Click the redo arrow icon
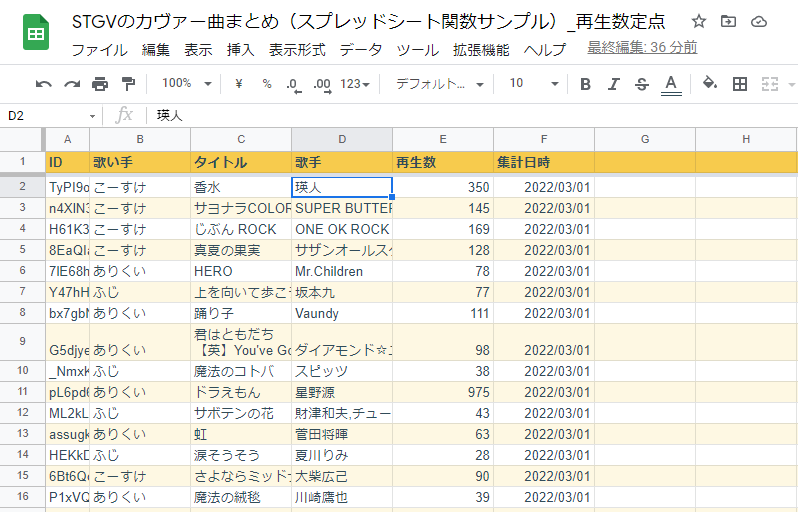Viewport: 798px width, 512px height. 72,84
